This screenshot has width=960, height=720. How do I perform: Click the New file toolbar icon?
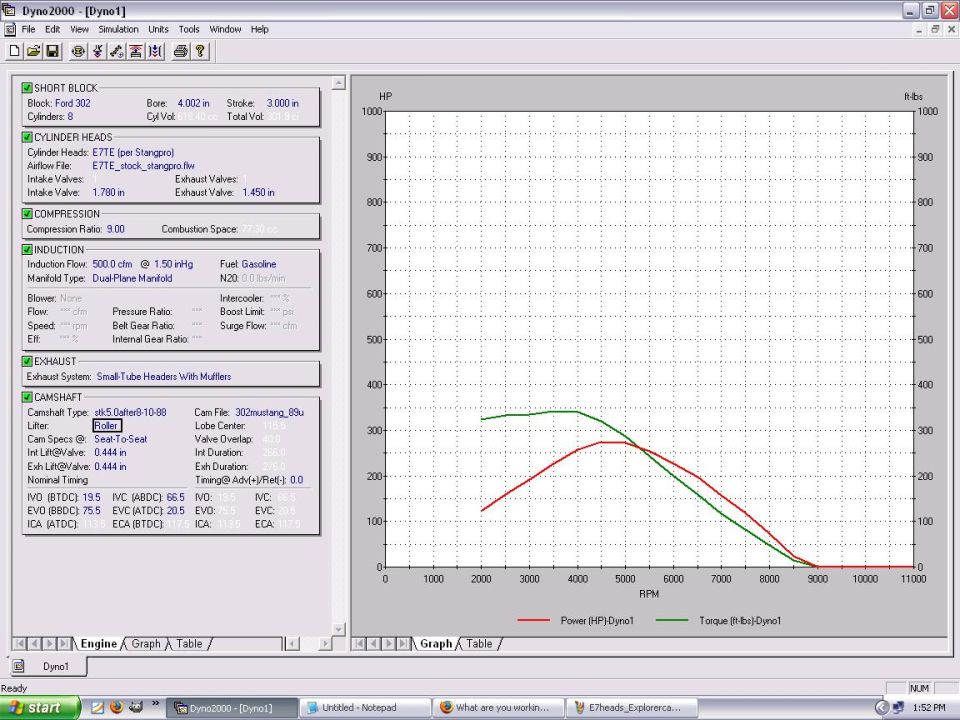click(x=14, y=51)
